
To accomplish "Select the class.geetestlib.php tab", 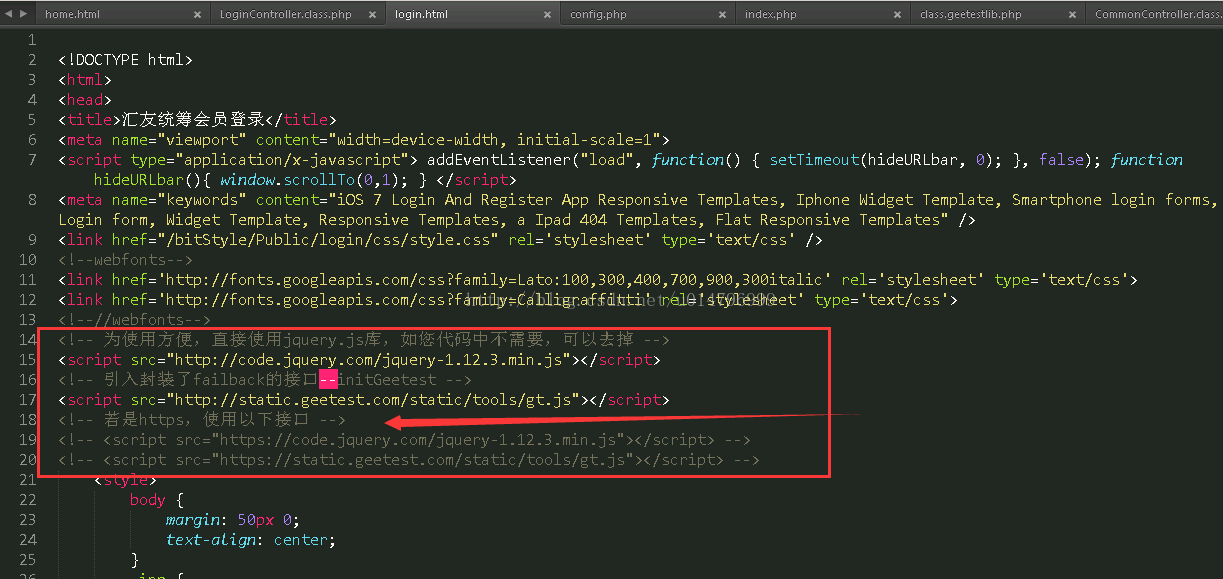I will pos(971,14).
